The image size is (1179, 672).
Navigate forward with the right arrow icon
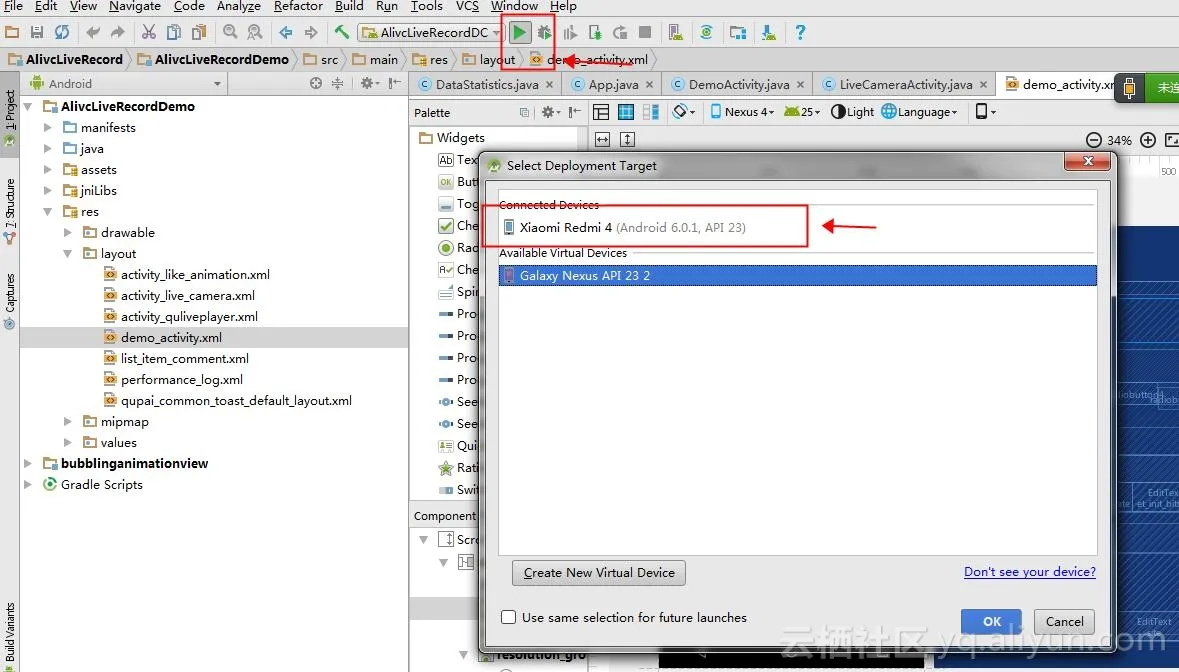311,32
